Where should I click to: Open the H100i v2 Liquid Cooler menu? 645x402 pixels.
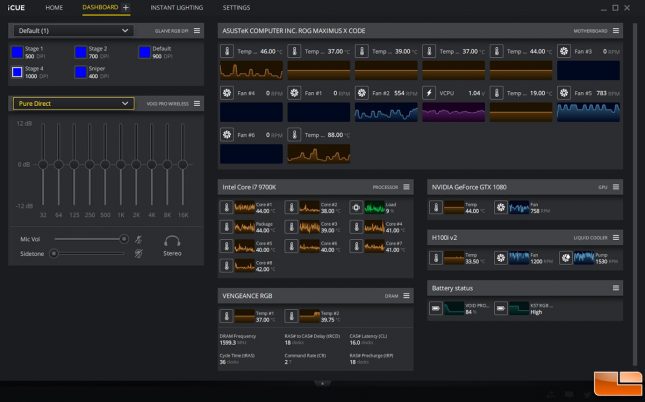pyautogui.click(x=616, y=237)
